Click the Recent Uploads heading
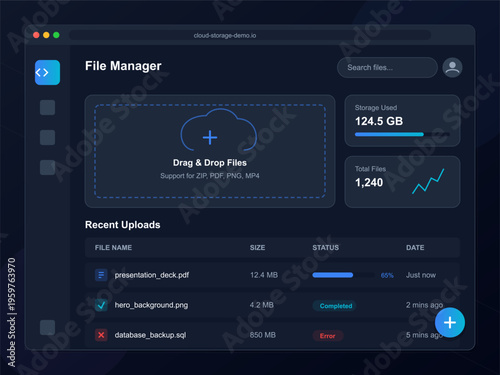500x375 pixels. [x=123, y=225]
